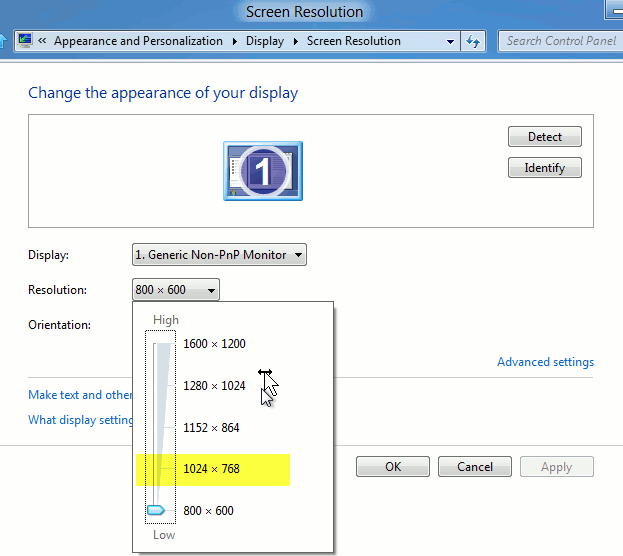Go to Appearance and Personalization breadcrumb
Screen dimensions: 623x556
pyautogui.click(x=138, y=41)
